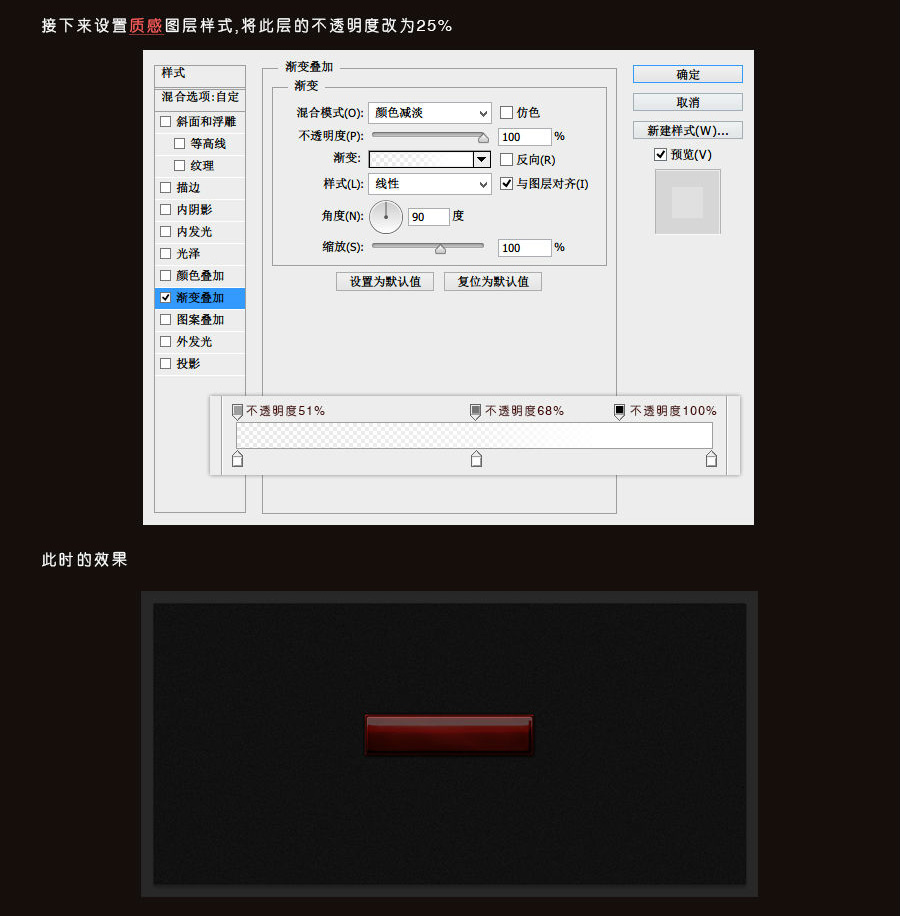Click 设置为默认值 button

click(385, 282)
